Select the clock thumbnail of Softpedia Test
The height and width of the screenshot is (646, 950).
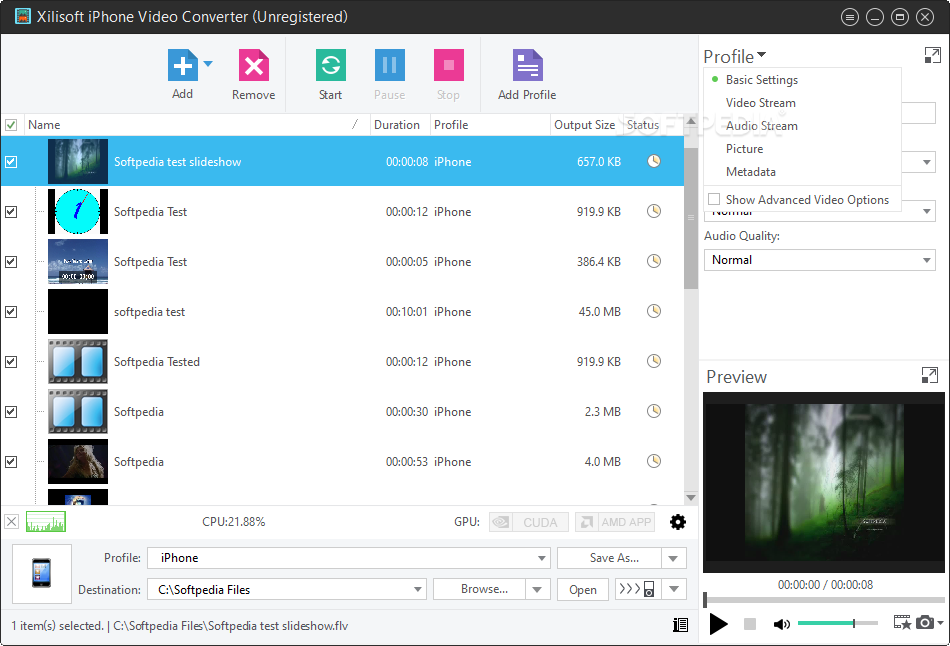[x=78, y=211]
